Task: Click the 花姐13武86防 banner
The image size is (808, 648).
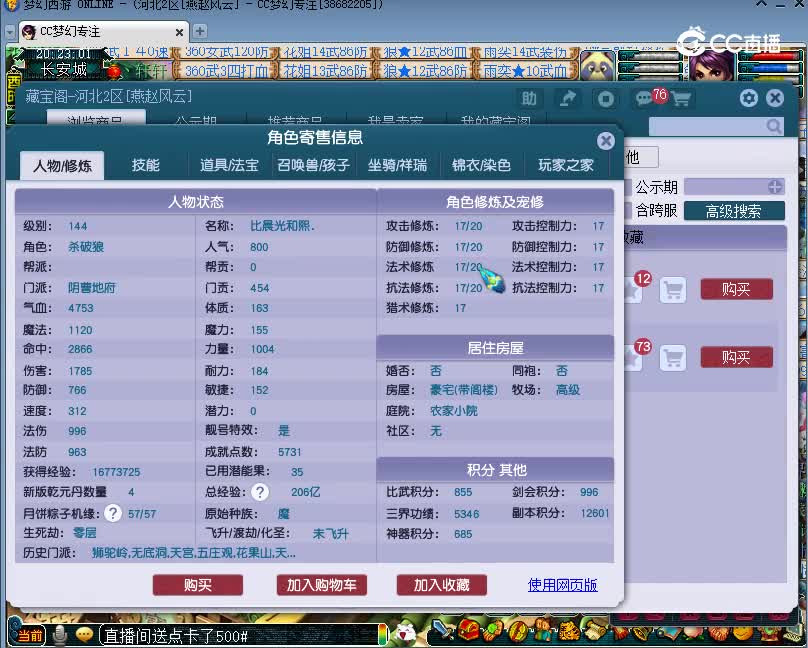Action: 325,71
